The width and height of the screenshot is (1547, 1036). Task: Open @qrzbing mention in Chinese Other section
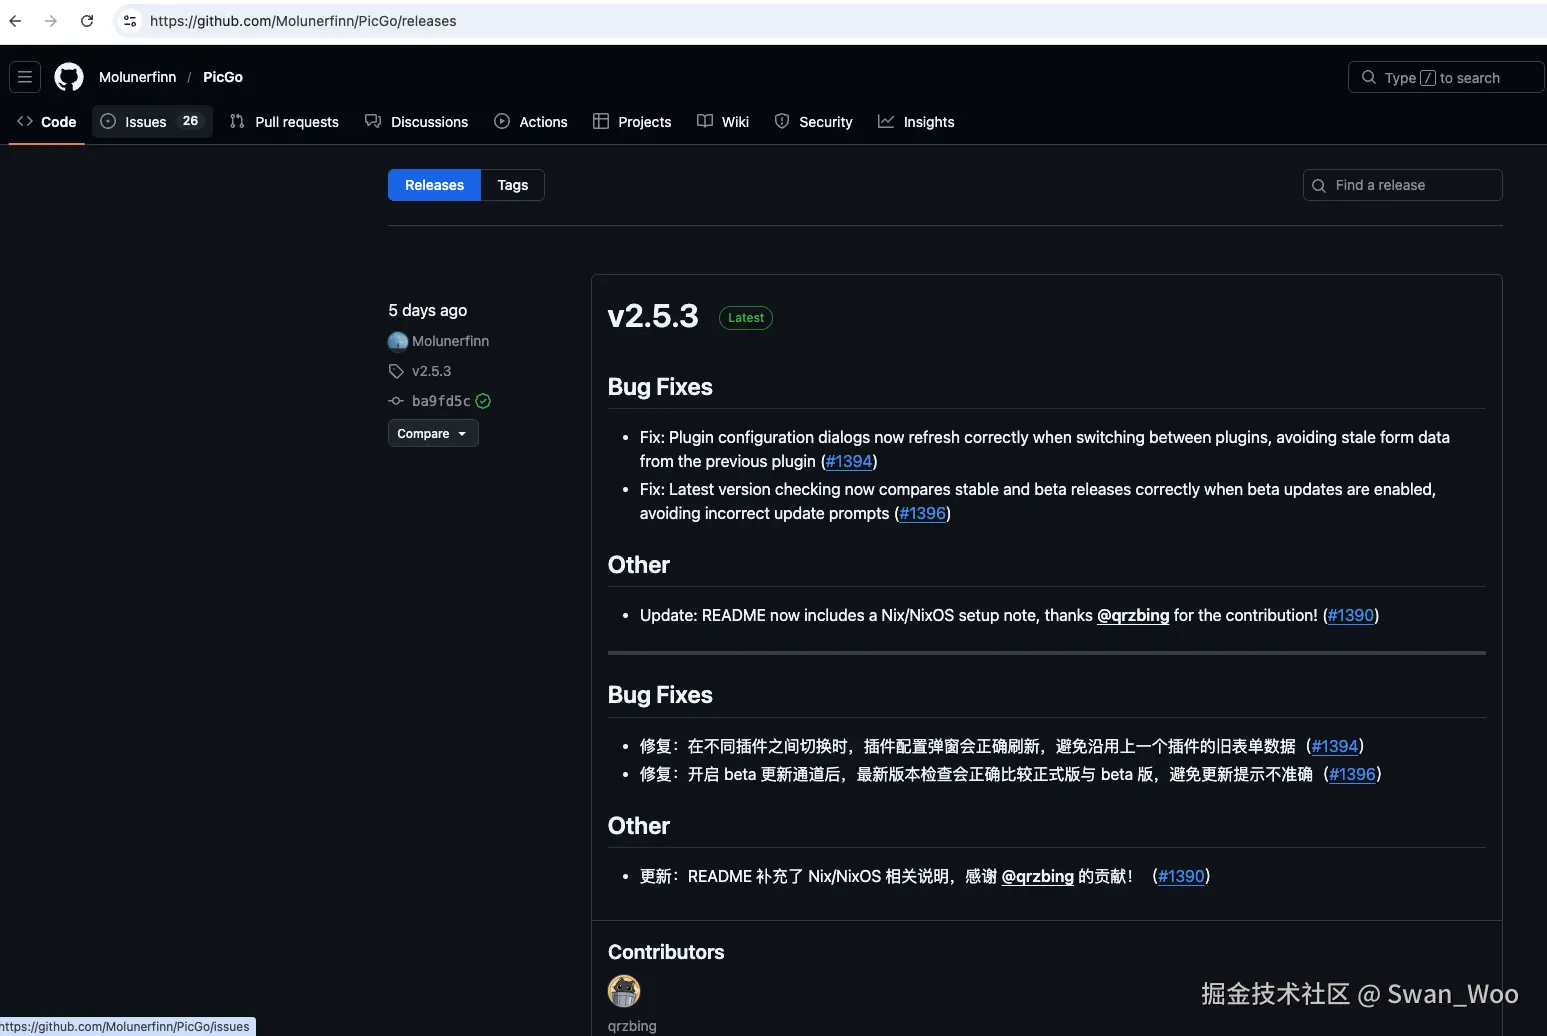(x=1037, y=876)
